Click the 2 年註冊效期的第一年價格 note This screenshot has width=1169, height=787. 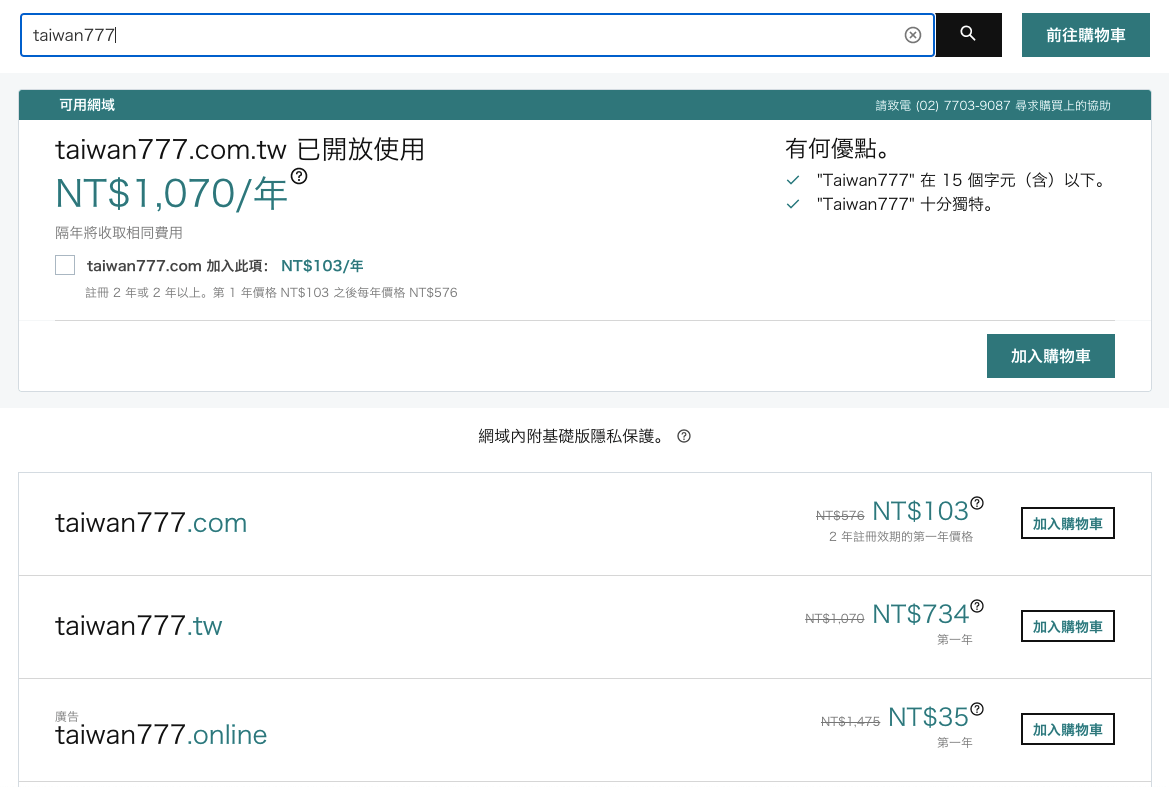[x=901, y=537]
